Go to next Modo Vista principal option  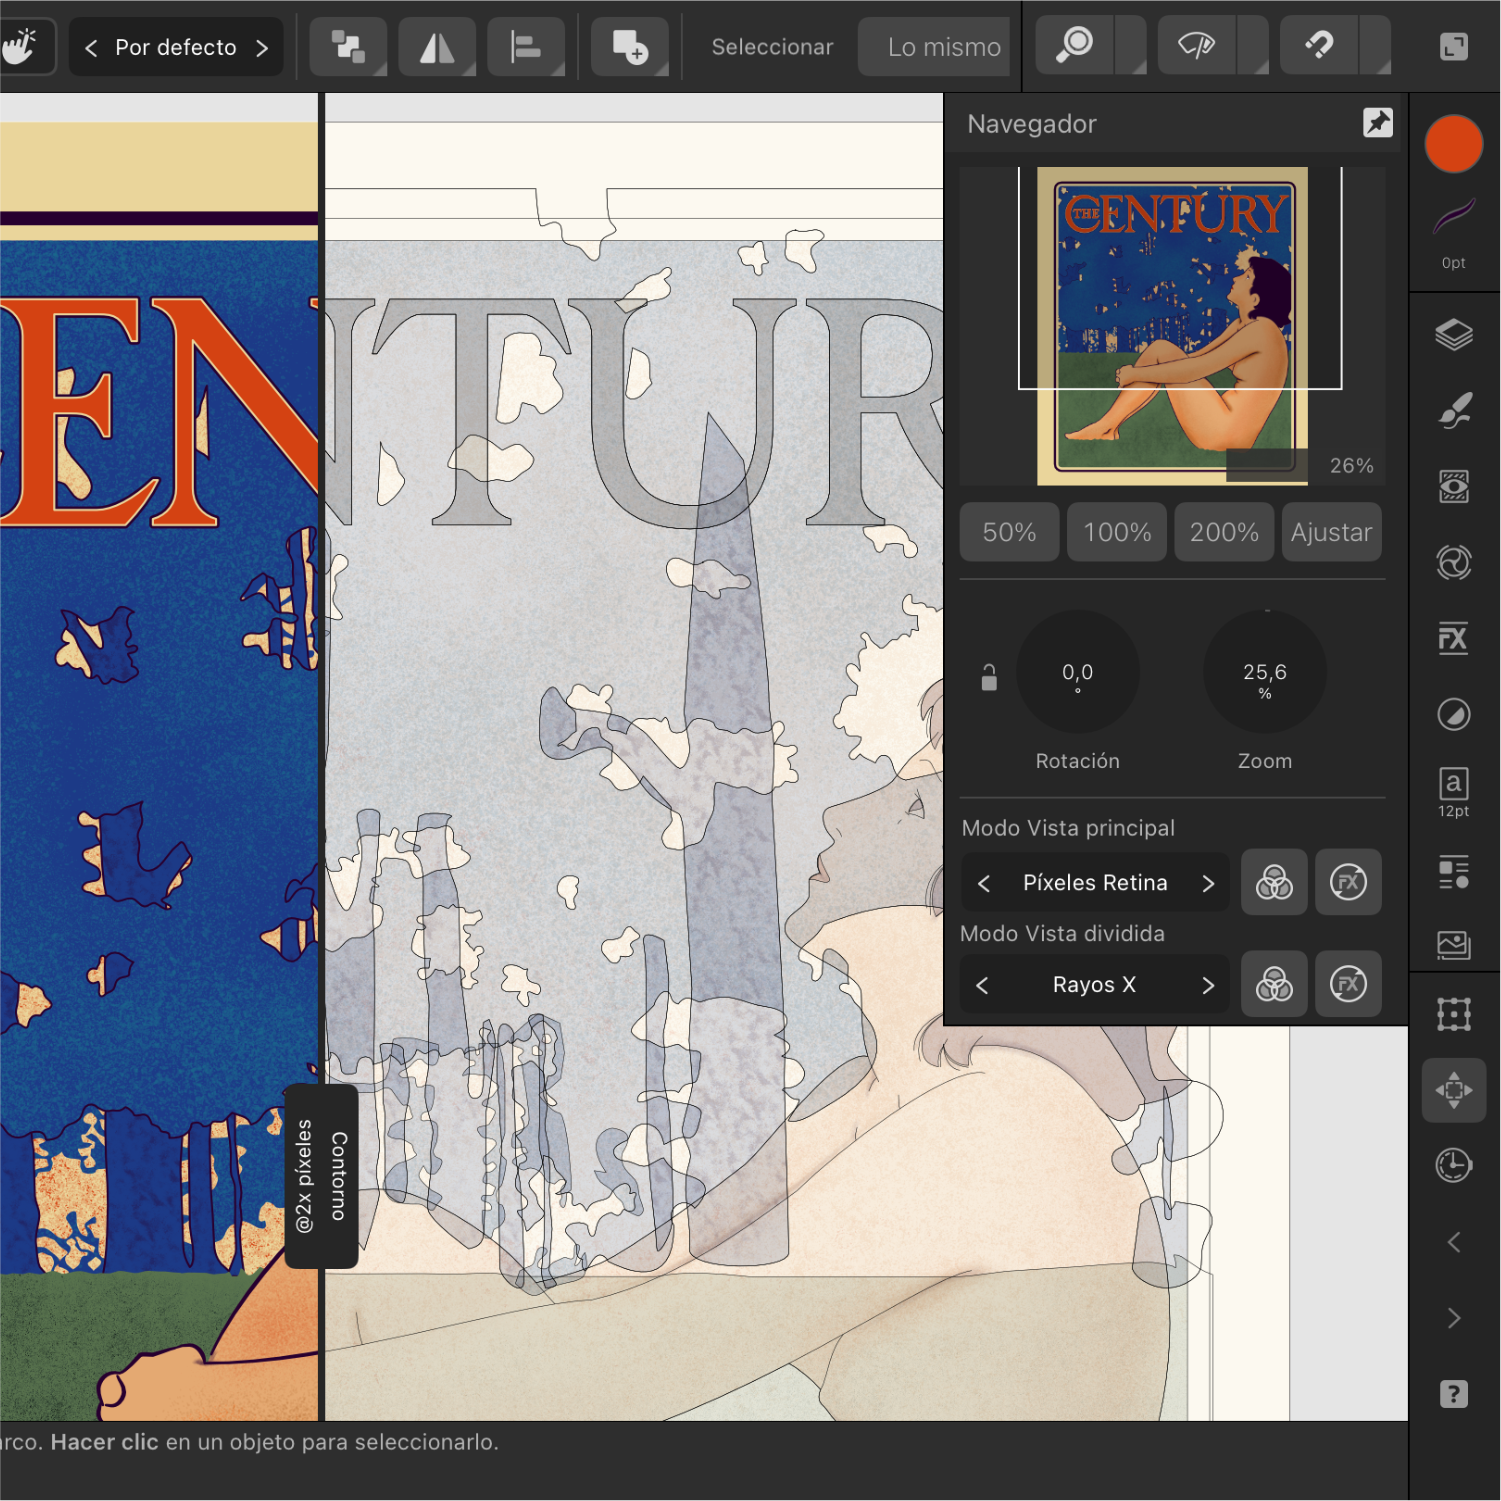pos(1208,883)
